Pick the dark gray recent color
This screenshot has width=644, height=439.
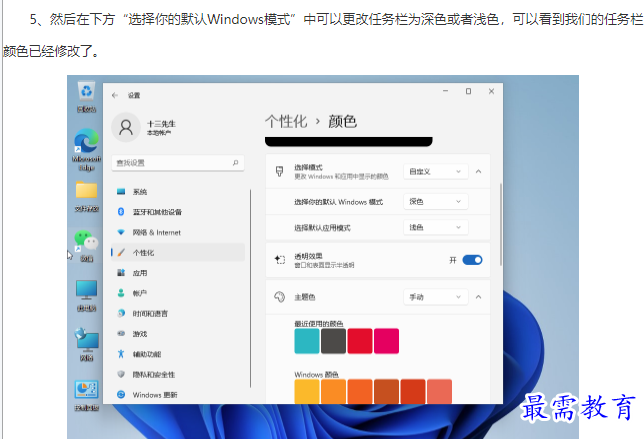click(x=333, y=341)
